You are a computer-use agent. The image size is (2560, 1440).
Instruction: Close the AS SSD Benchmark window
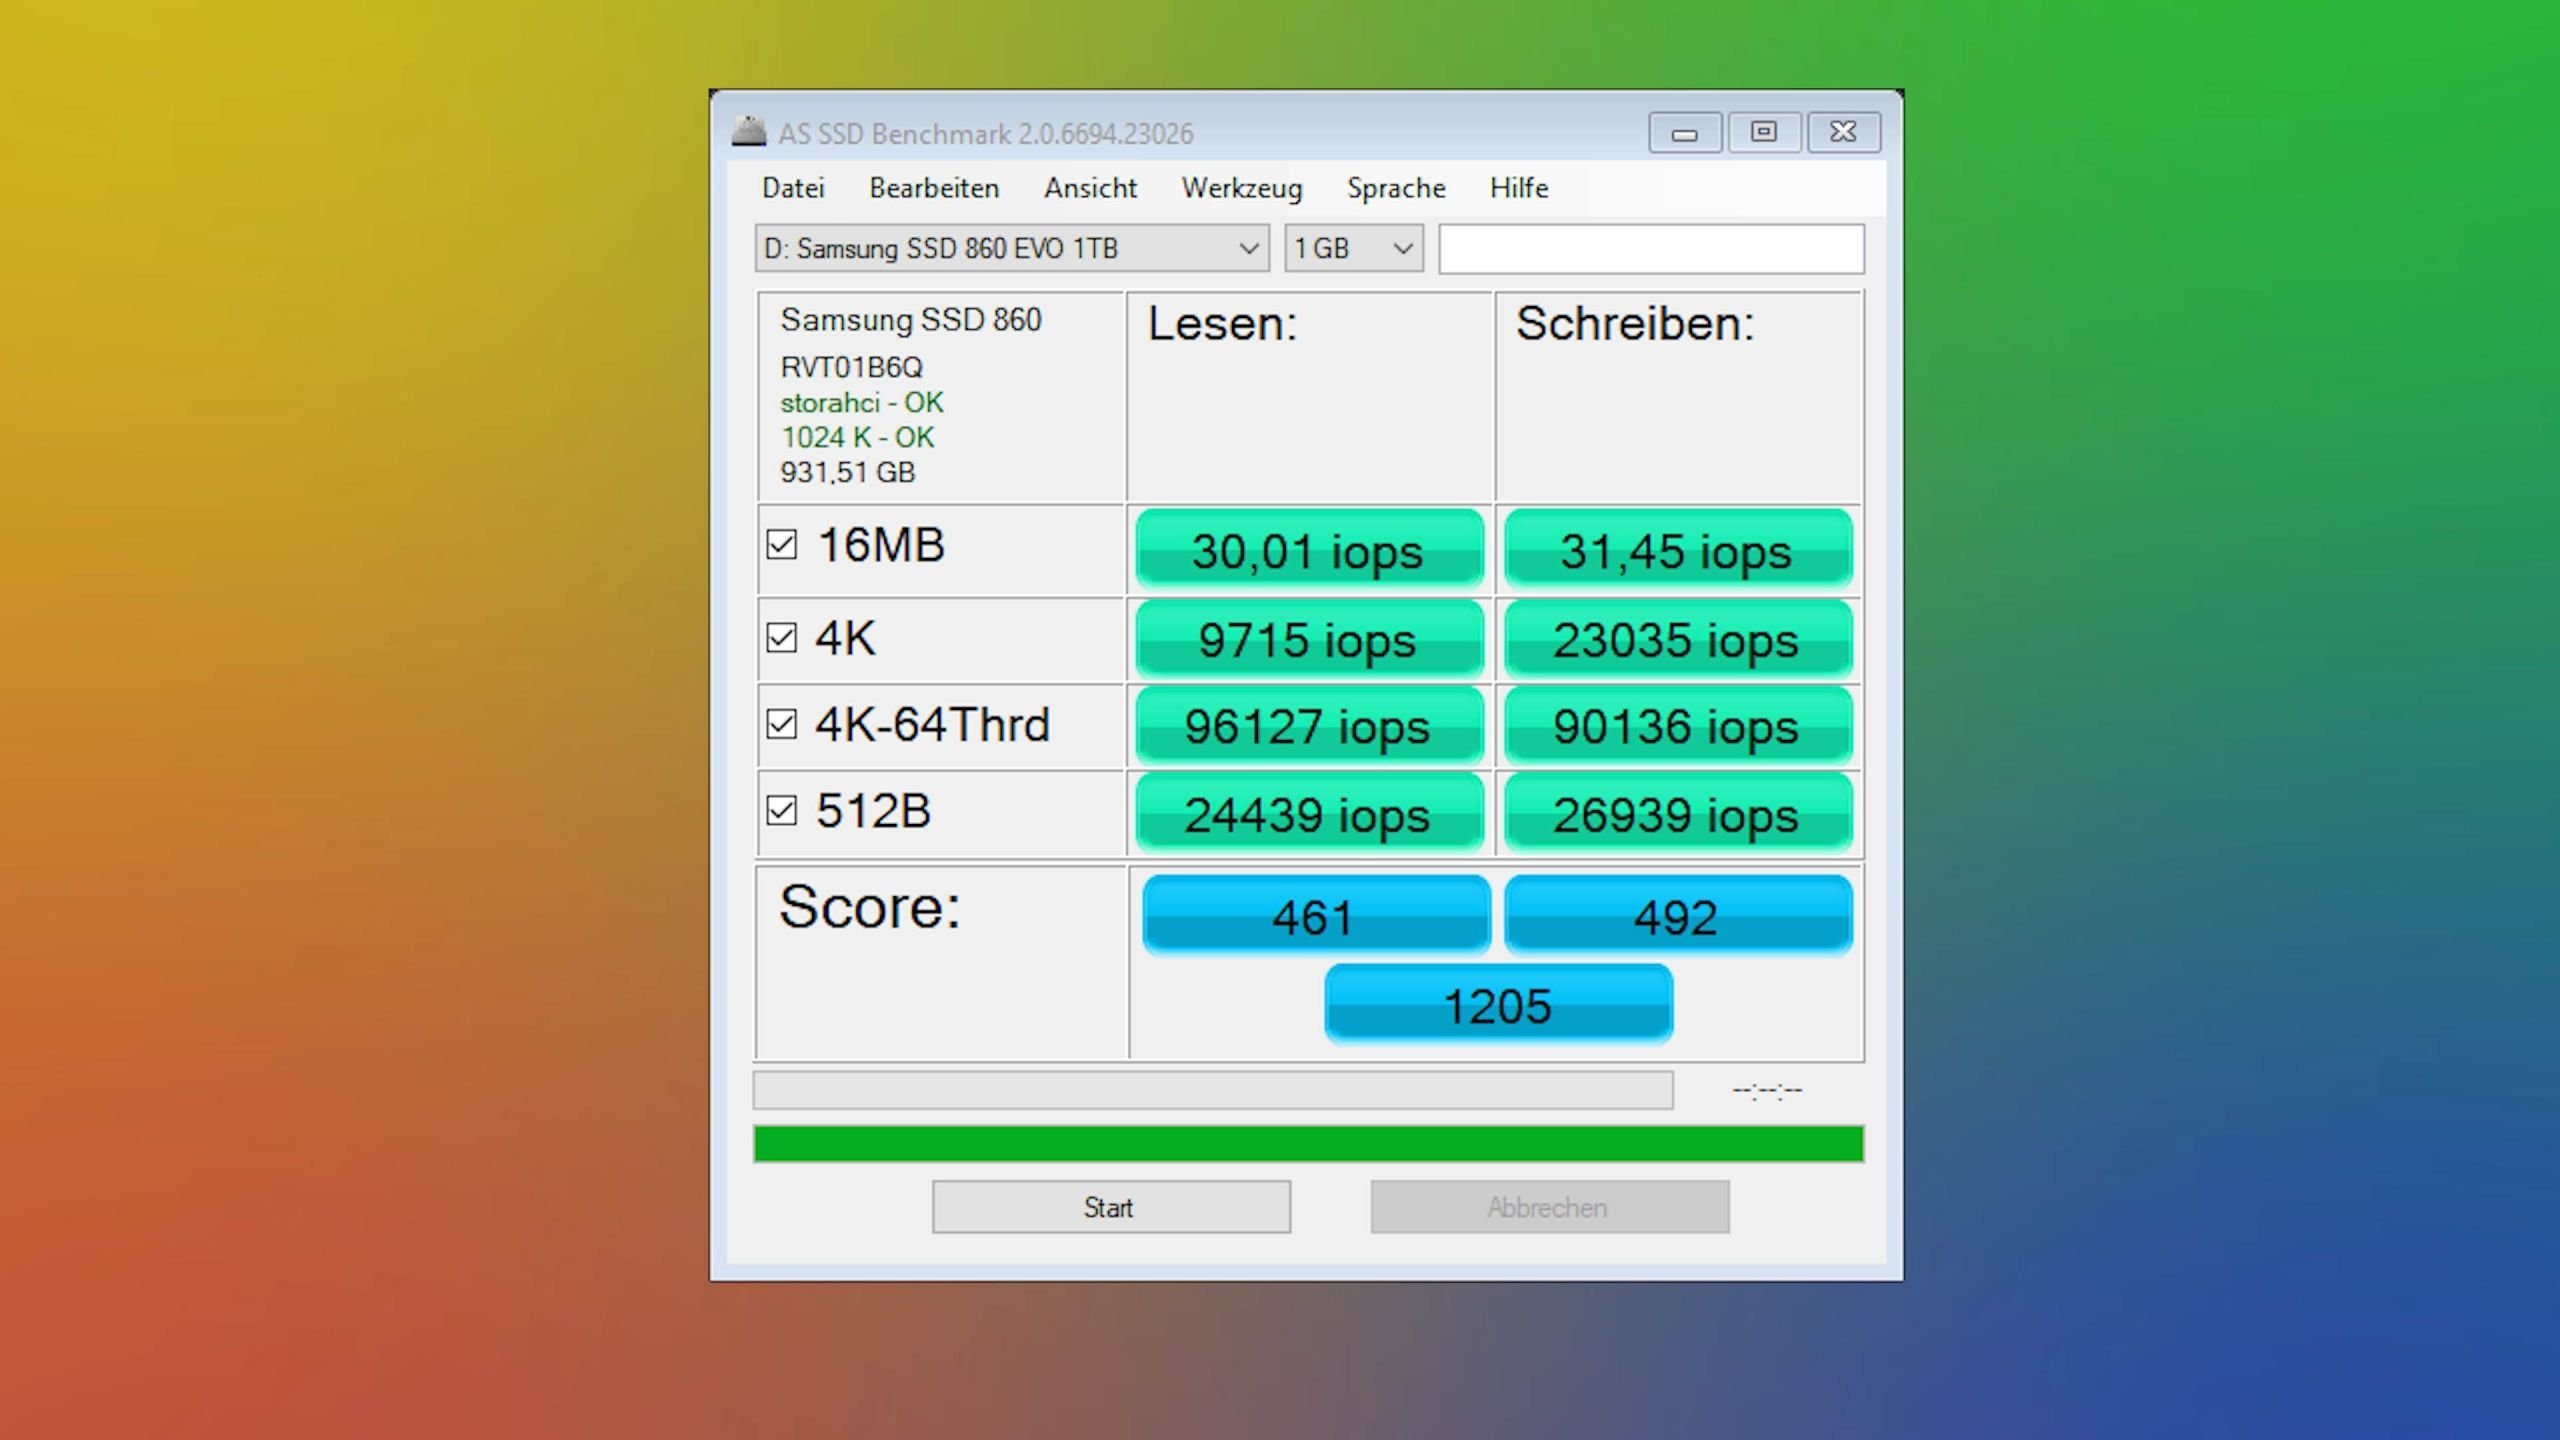click(1843, 132)
